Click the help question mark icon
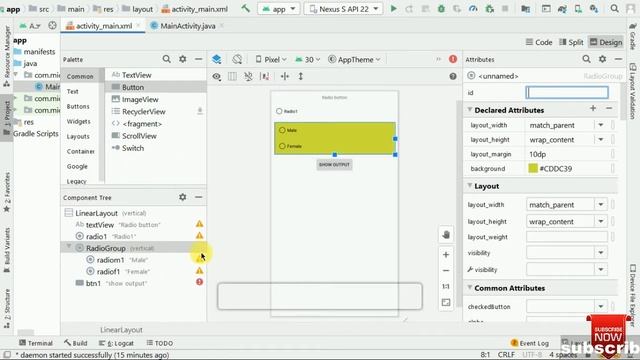This screenshot has width=640, height=360. [453, 76]
